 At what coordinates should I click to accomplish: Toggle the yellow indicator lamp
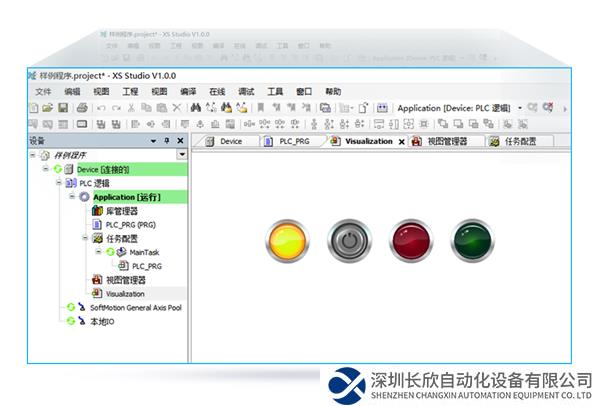coord(289,241)
